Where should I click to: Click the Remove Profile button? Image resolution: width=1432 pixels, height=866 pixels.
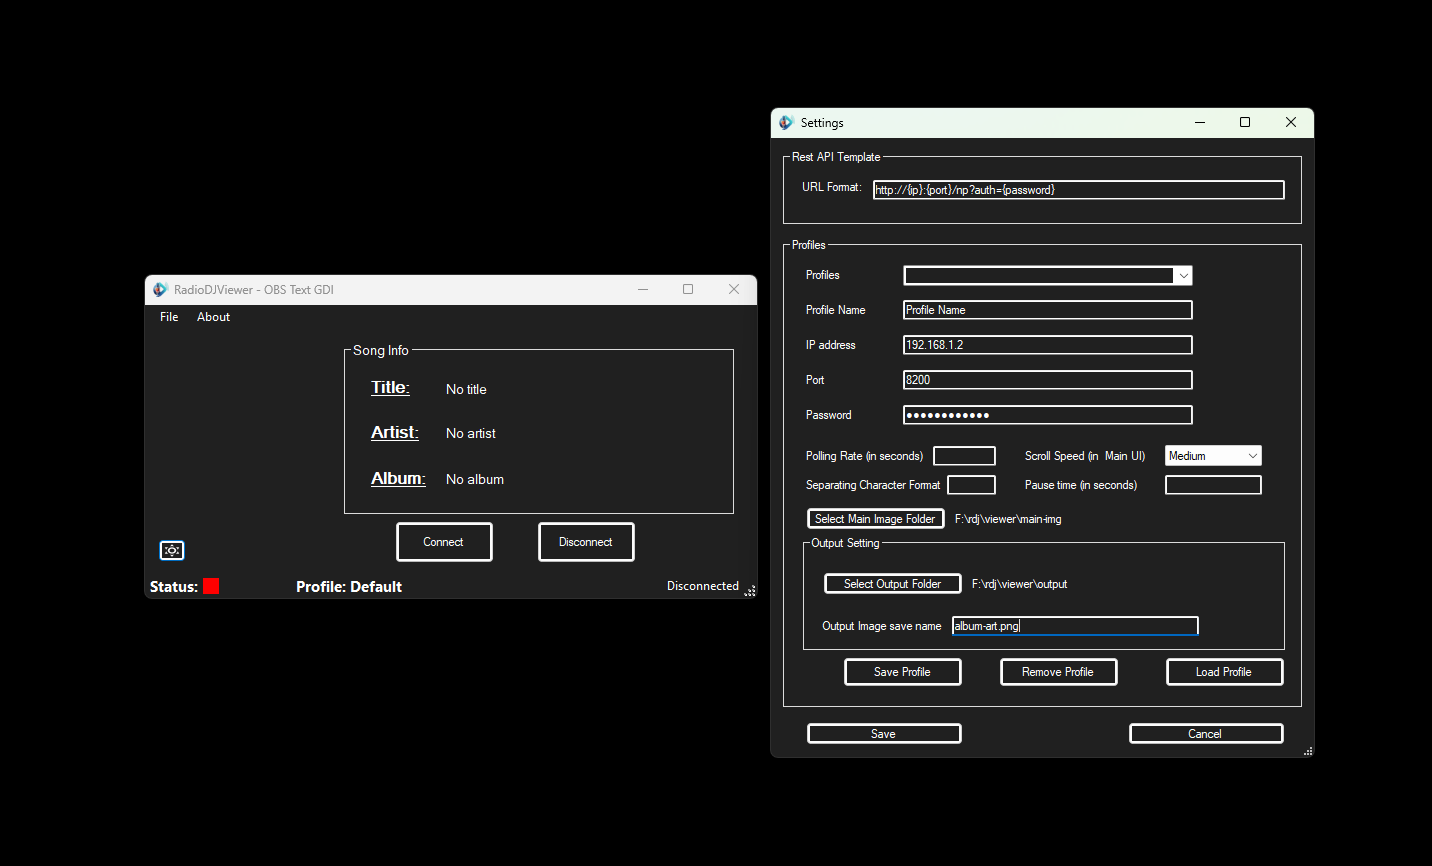coord(1058,672)
